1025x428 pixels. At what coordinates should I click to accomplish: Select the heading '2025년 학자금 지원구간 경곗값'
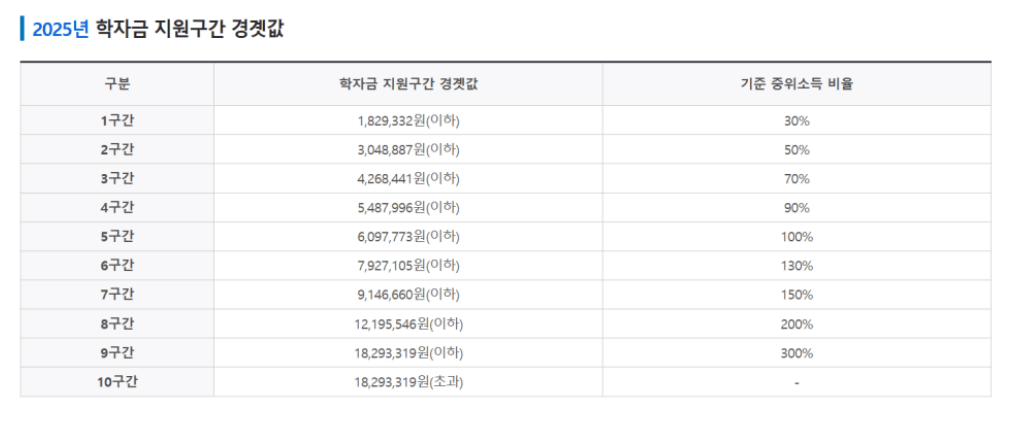[x=158, y=29]
